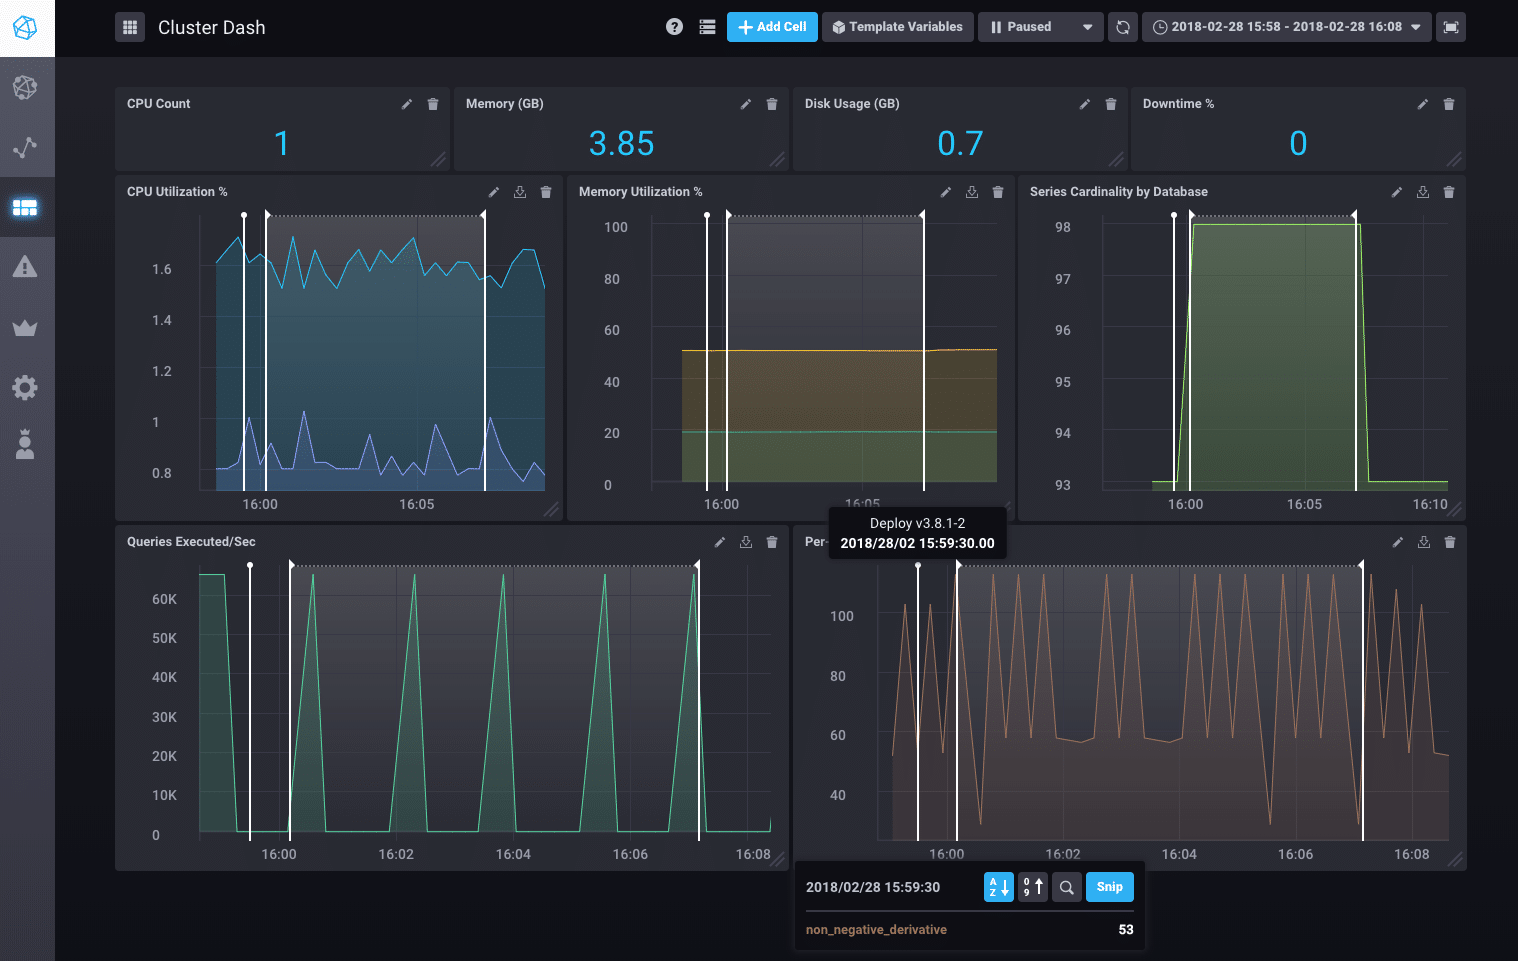Image resolution: width=1518 pixels, height=961 pixels.
Task: Open Configuration via the gear sidebar icon
Action: pyautogui.click(x=27, y=387)
